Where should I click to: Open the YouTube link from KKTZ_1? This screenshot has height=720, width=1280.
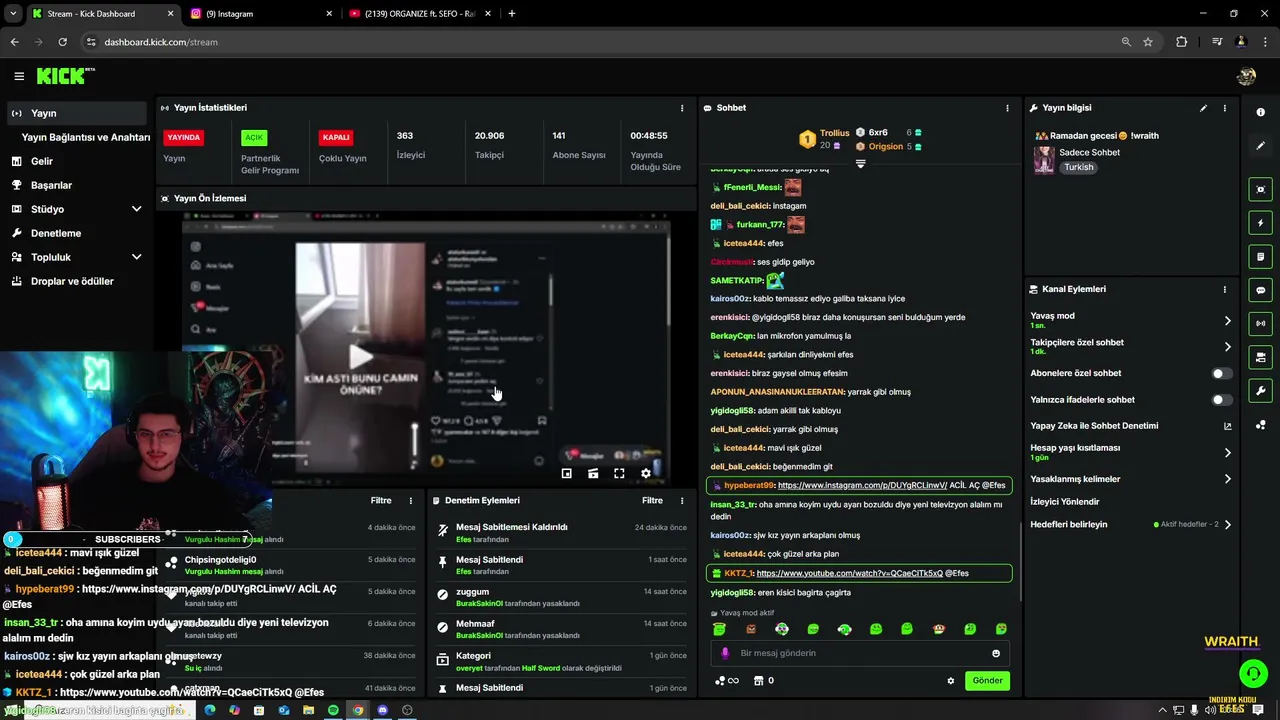[850, 573]
